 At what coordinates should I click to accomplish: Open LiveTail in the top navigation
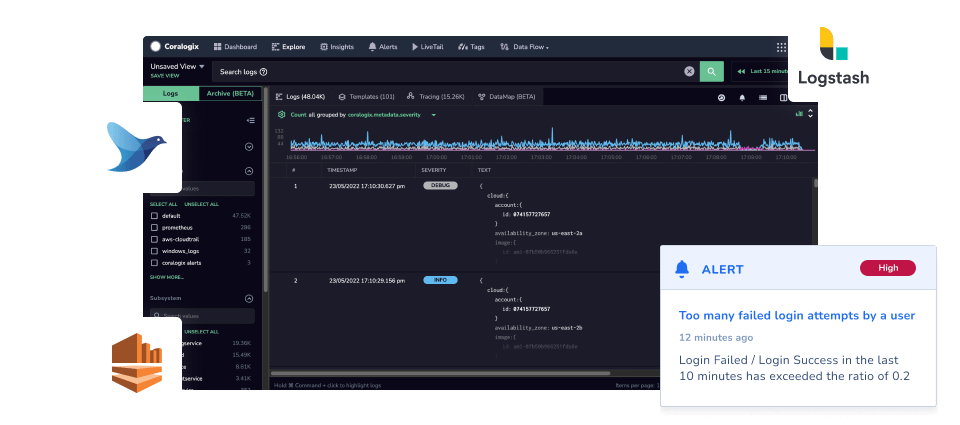pos(427,47)
